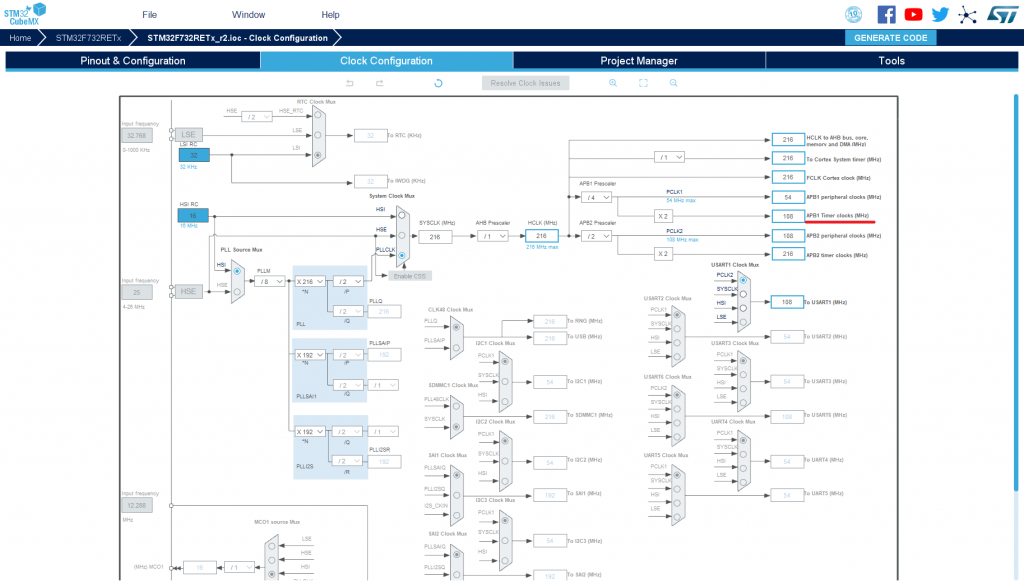Click the LSE oscillator block

point(188,135)
